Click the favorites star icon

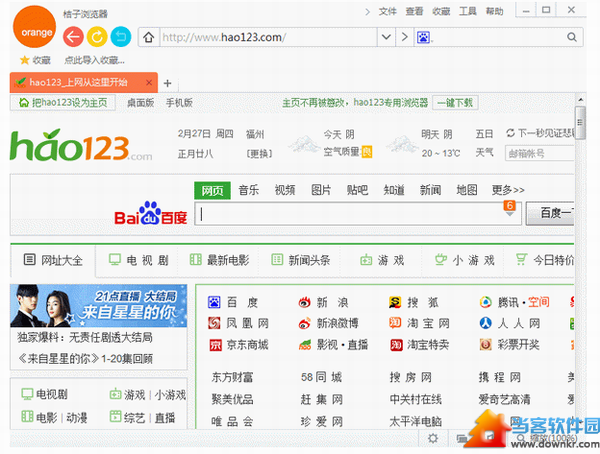click(24, 60)
